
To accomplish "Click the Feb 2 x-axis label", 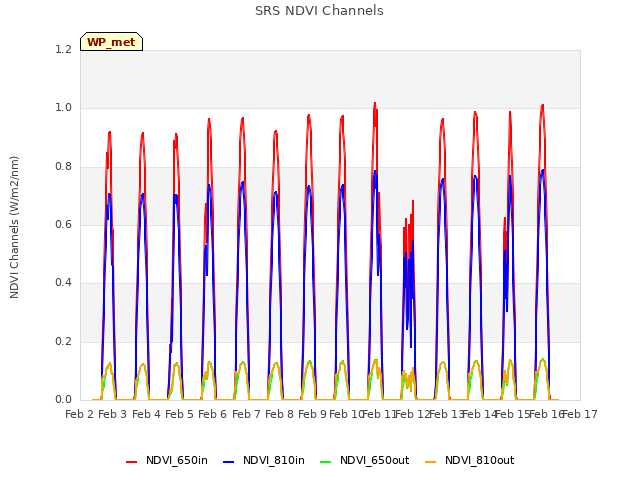I will point(79,414).
